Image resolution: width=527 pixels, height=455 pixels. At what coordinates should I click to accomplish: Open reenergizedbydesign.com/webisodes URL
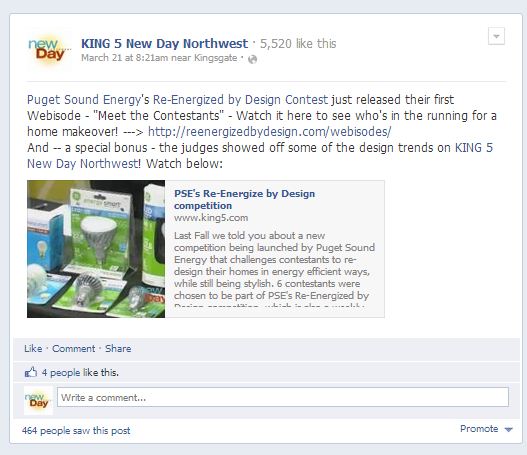point(270,132)
